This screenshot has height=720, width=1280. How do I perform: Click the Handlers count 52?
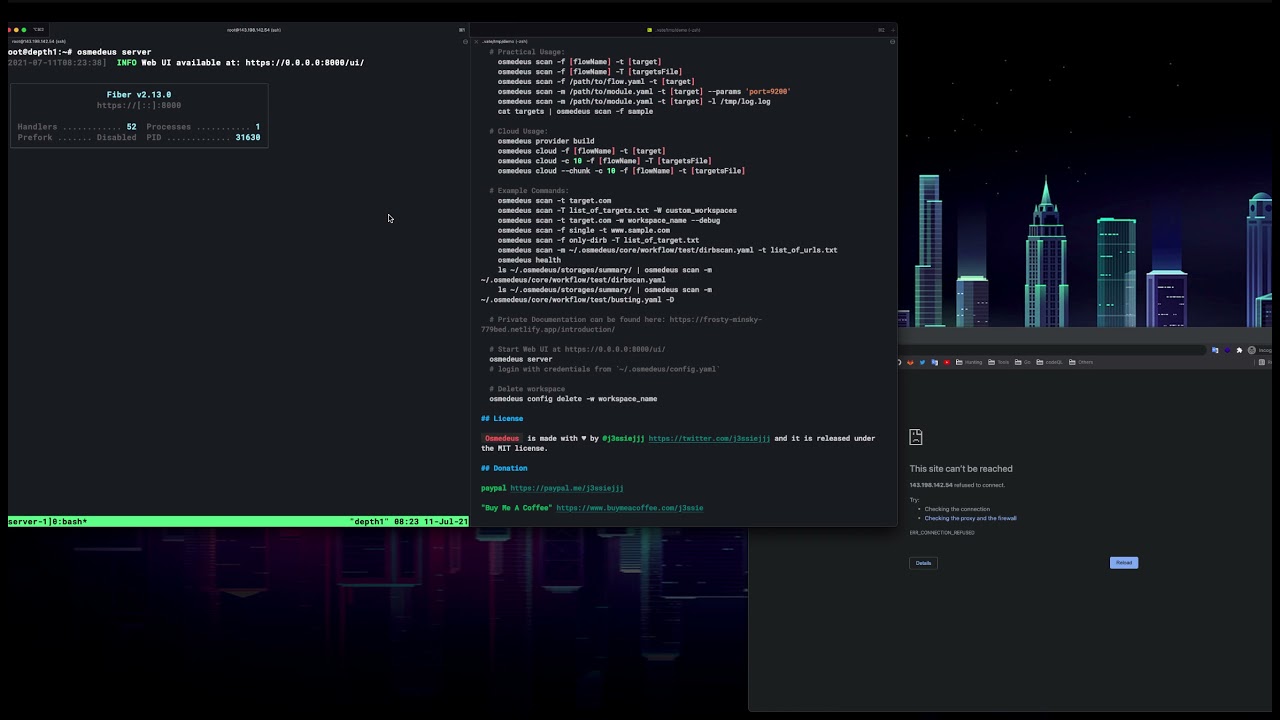[131, 127]
